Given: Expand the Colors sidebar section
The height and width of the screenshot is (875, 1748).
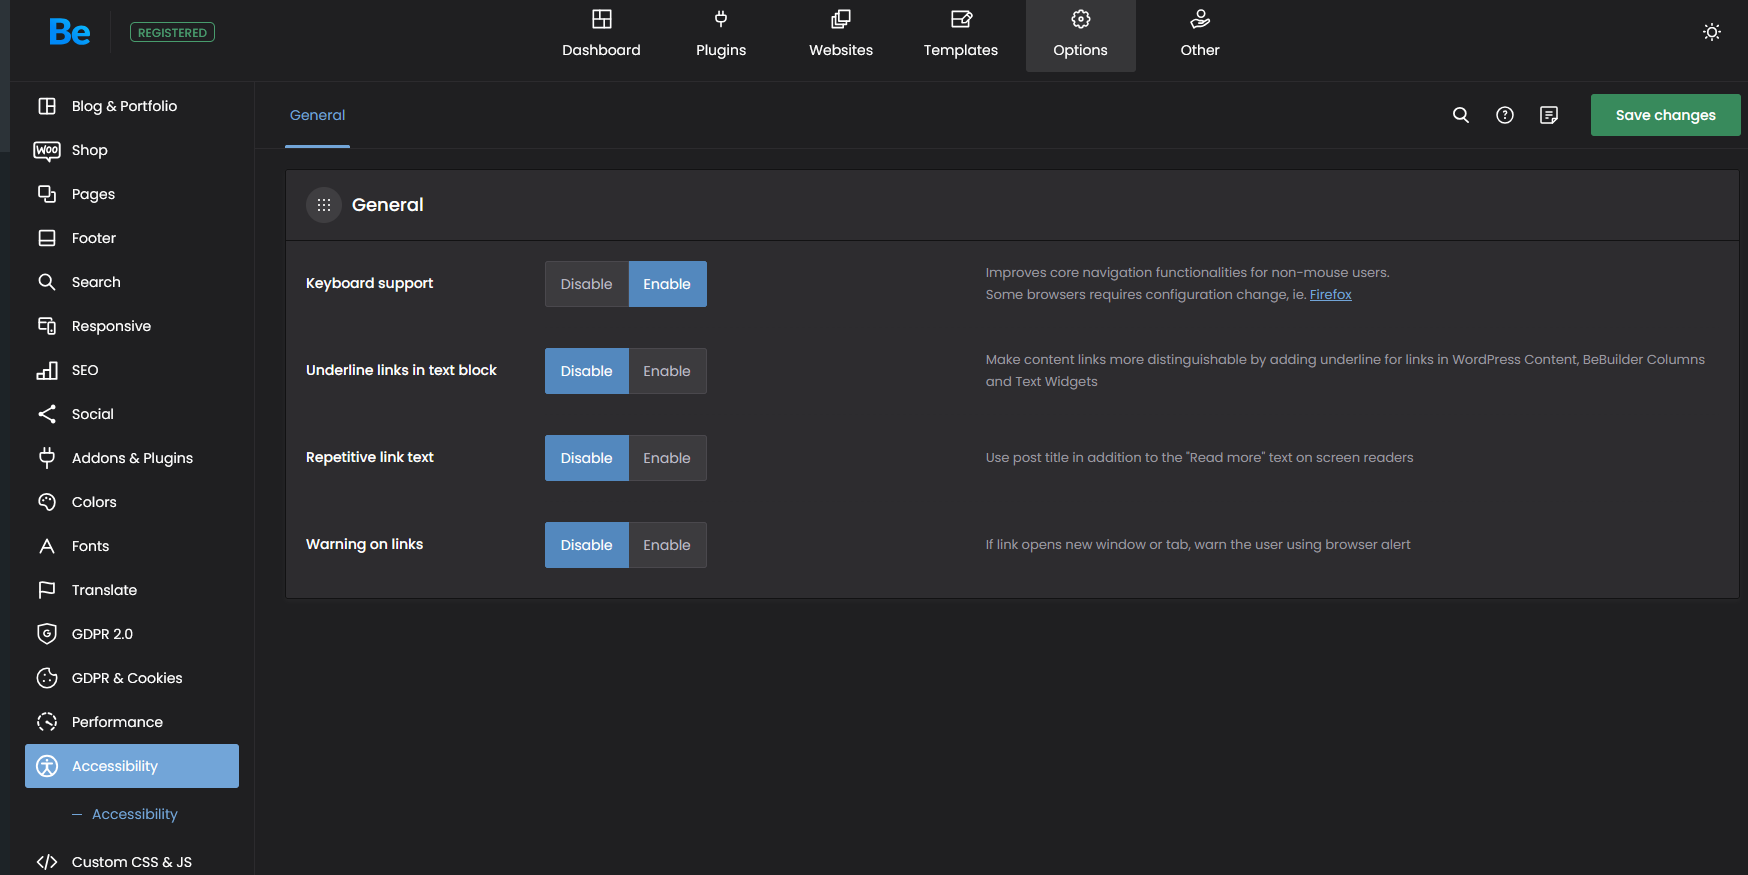Looking at the screenshot, I should (x=94, y=502).
